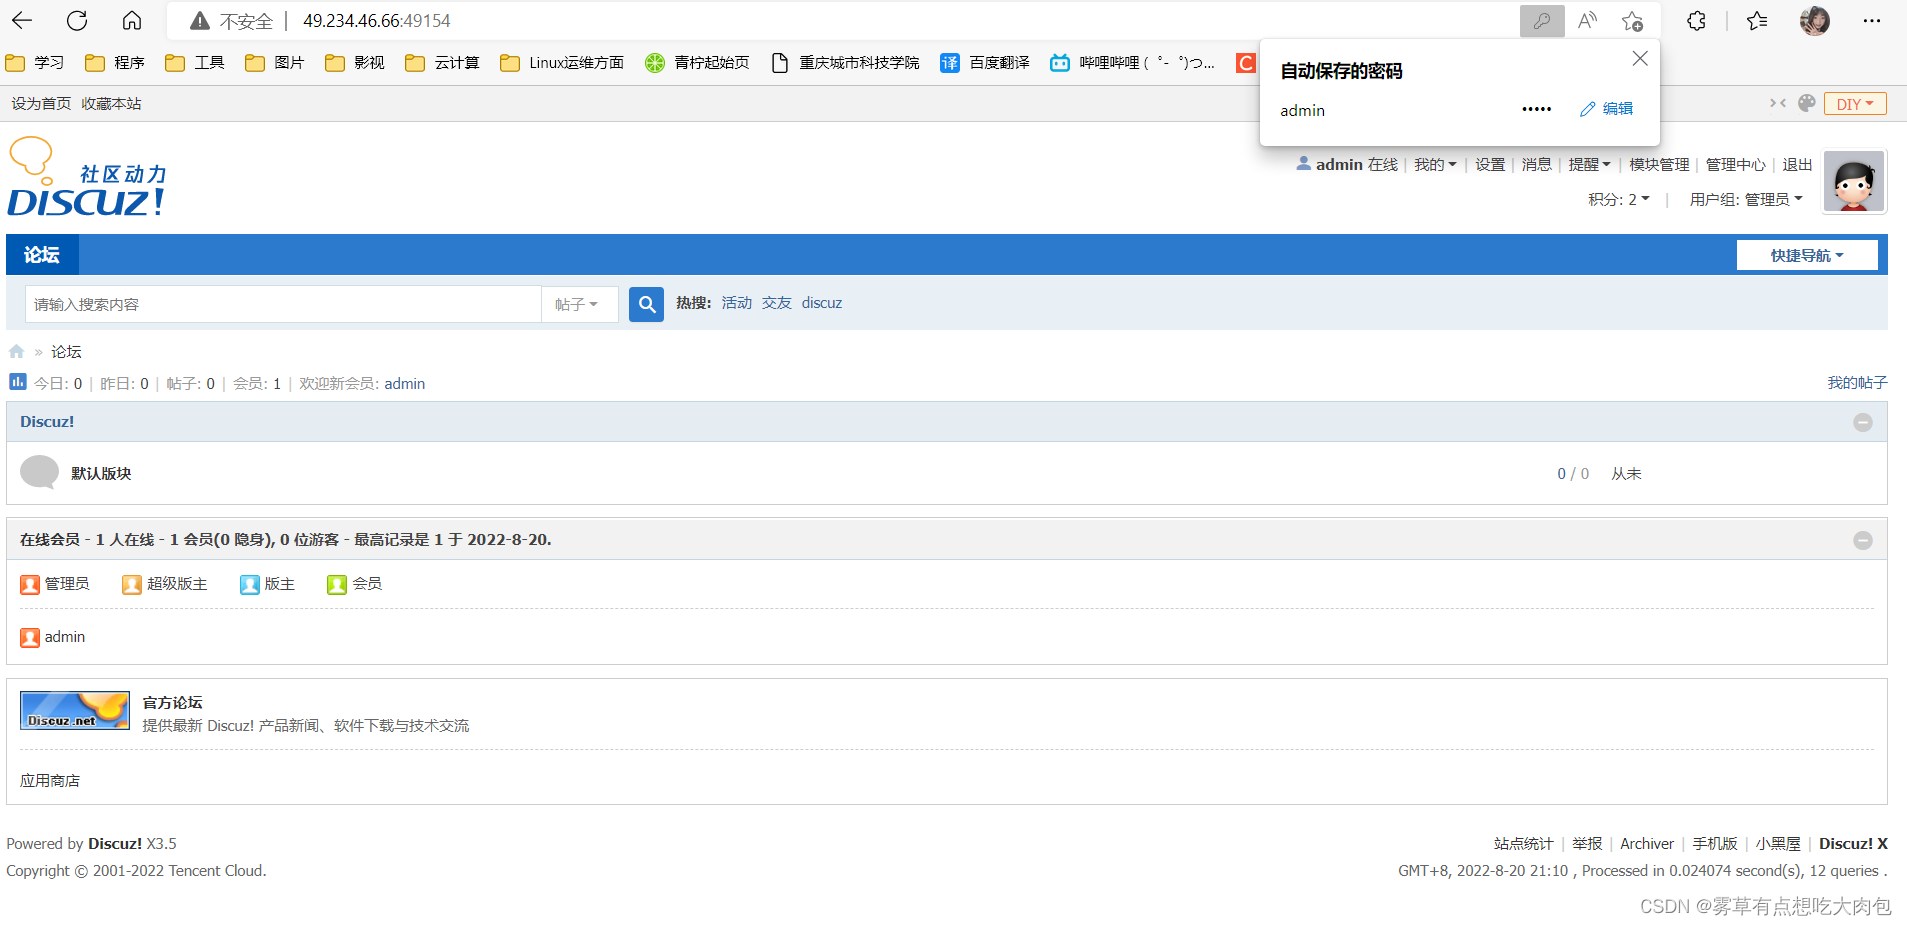
Task: Open the 重庆城市科技学院 bookmark
Action: tap(846, 63)
